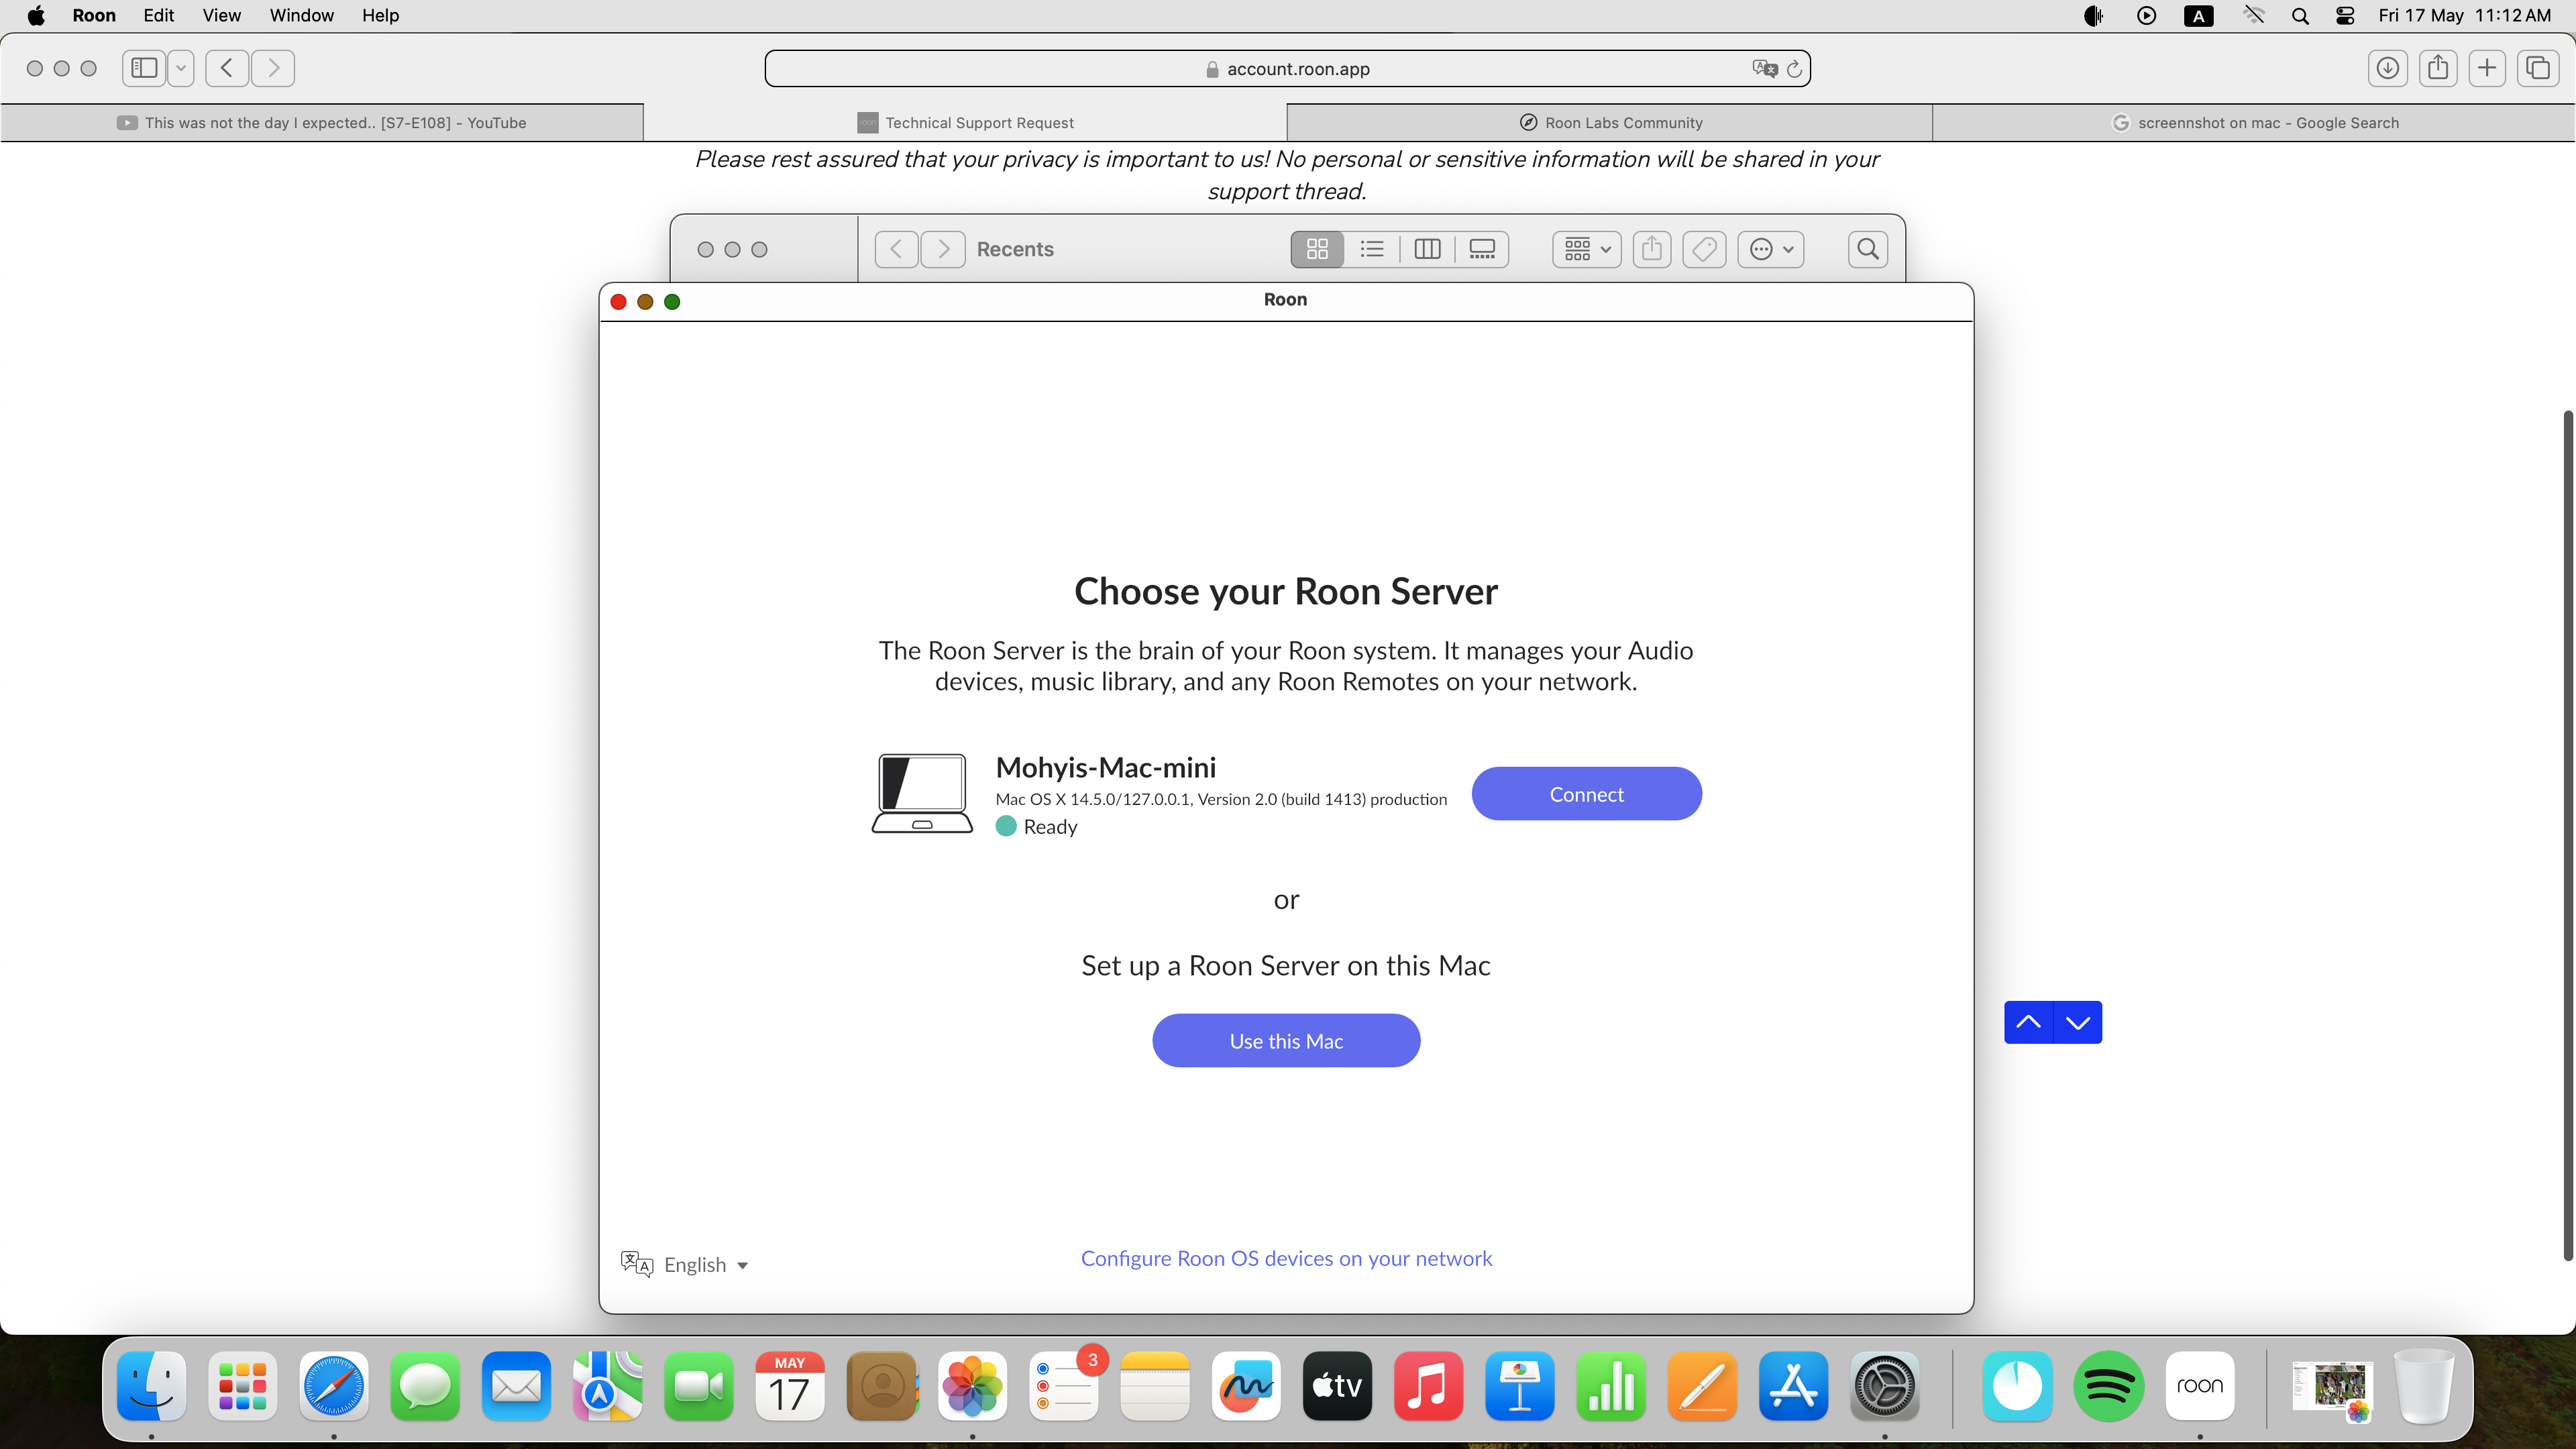Click the Finder share icon in image
The width and height of the screenshot is (2576, 1449).
click(1652, 249)
